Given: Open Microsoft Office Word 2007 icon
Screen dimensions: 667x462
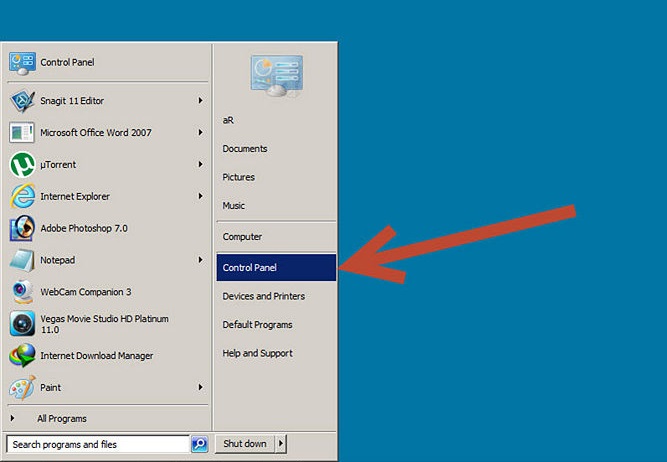Looking at the screenshot, I should [22, 133].
